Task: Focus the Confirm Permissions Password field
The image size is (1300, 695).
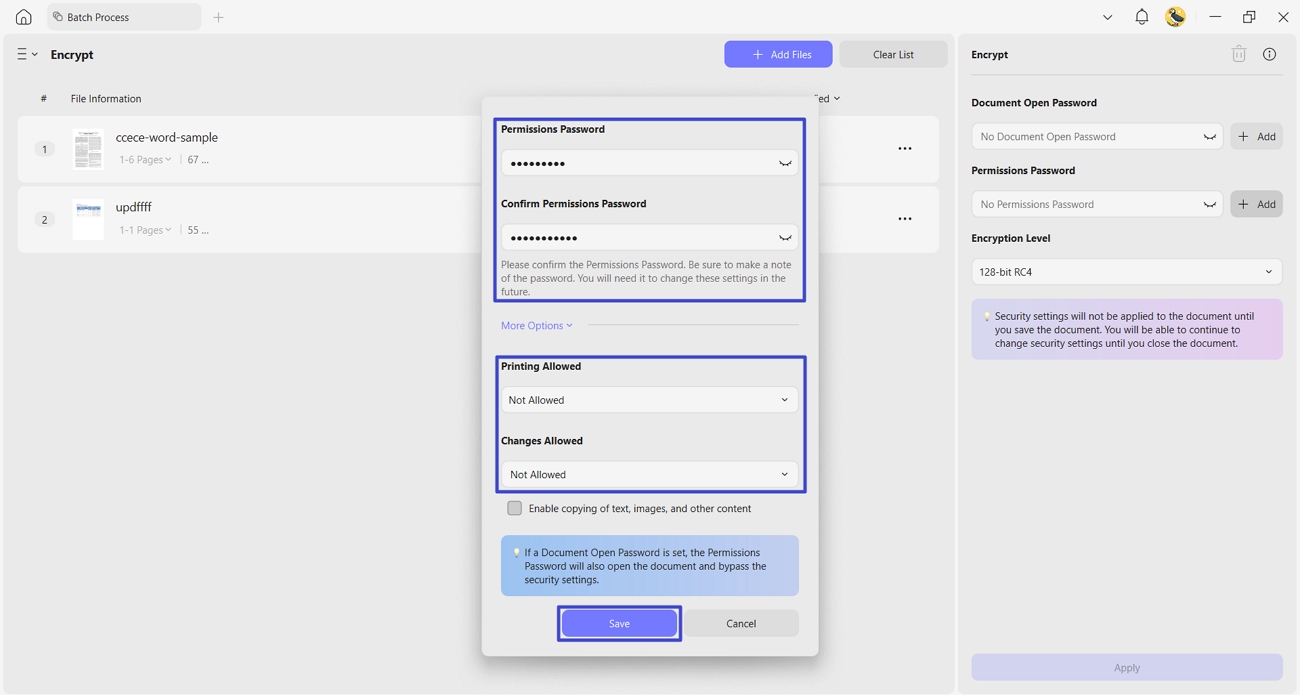Action: pos(650,238)
